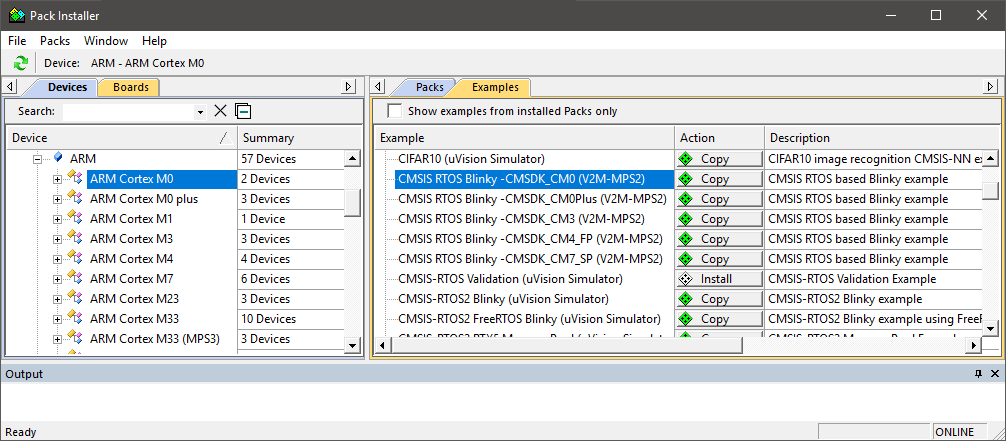This screenshot has width=1006, height=441.
Task: Pin the Output panel
Action: point(978,374)
